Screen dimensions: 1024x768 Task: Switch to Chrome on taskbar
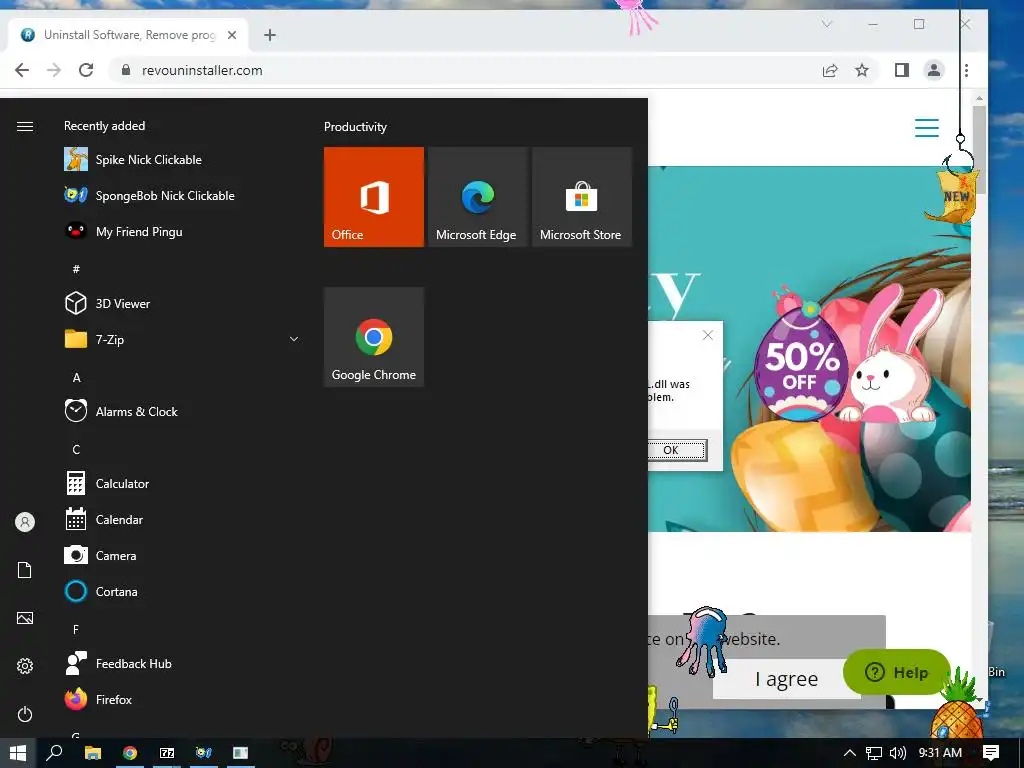click(130, 753)
